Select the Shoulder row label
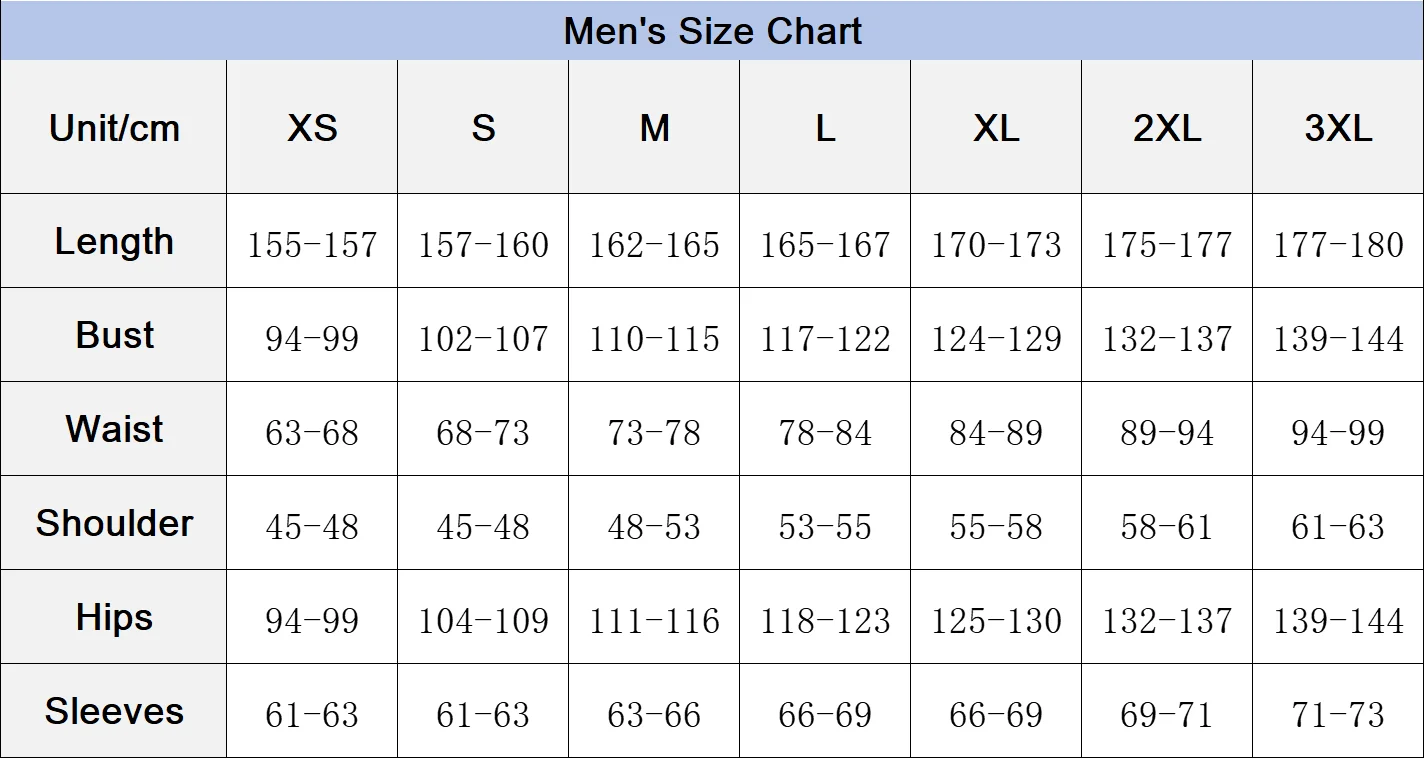 click(114, 524)
